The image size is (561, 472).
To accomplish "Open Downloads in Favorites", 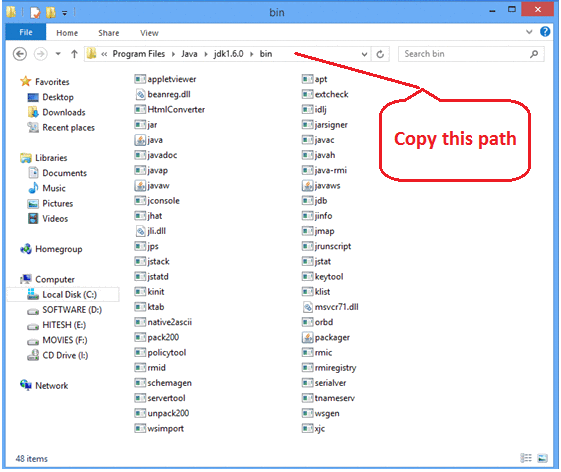I will [x=64, y=112].
